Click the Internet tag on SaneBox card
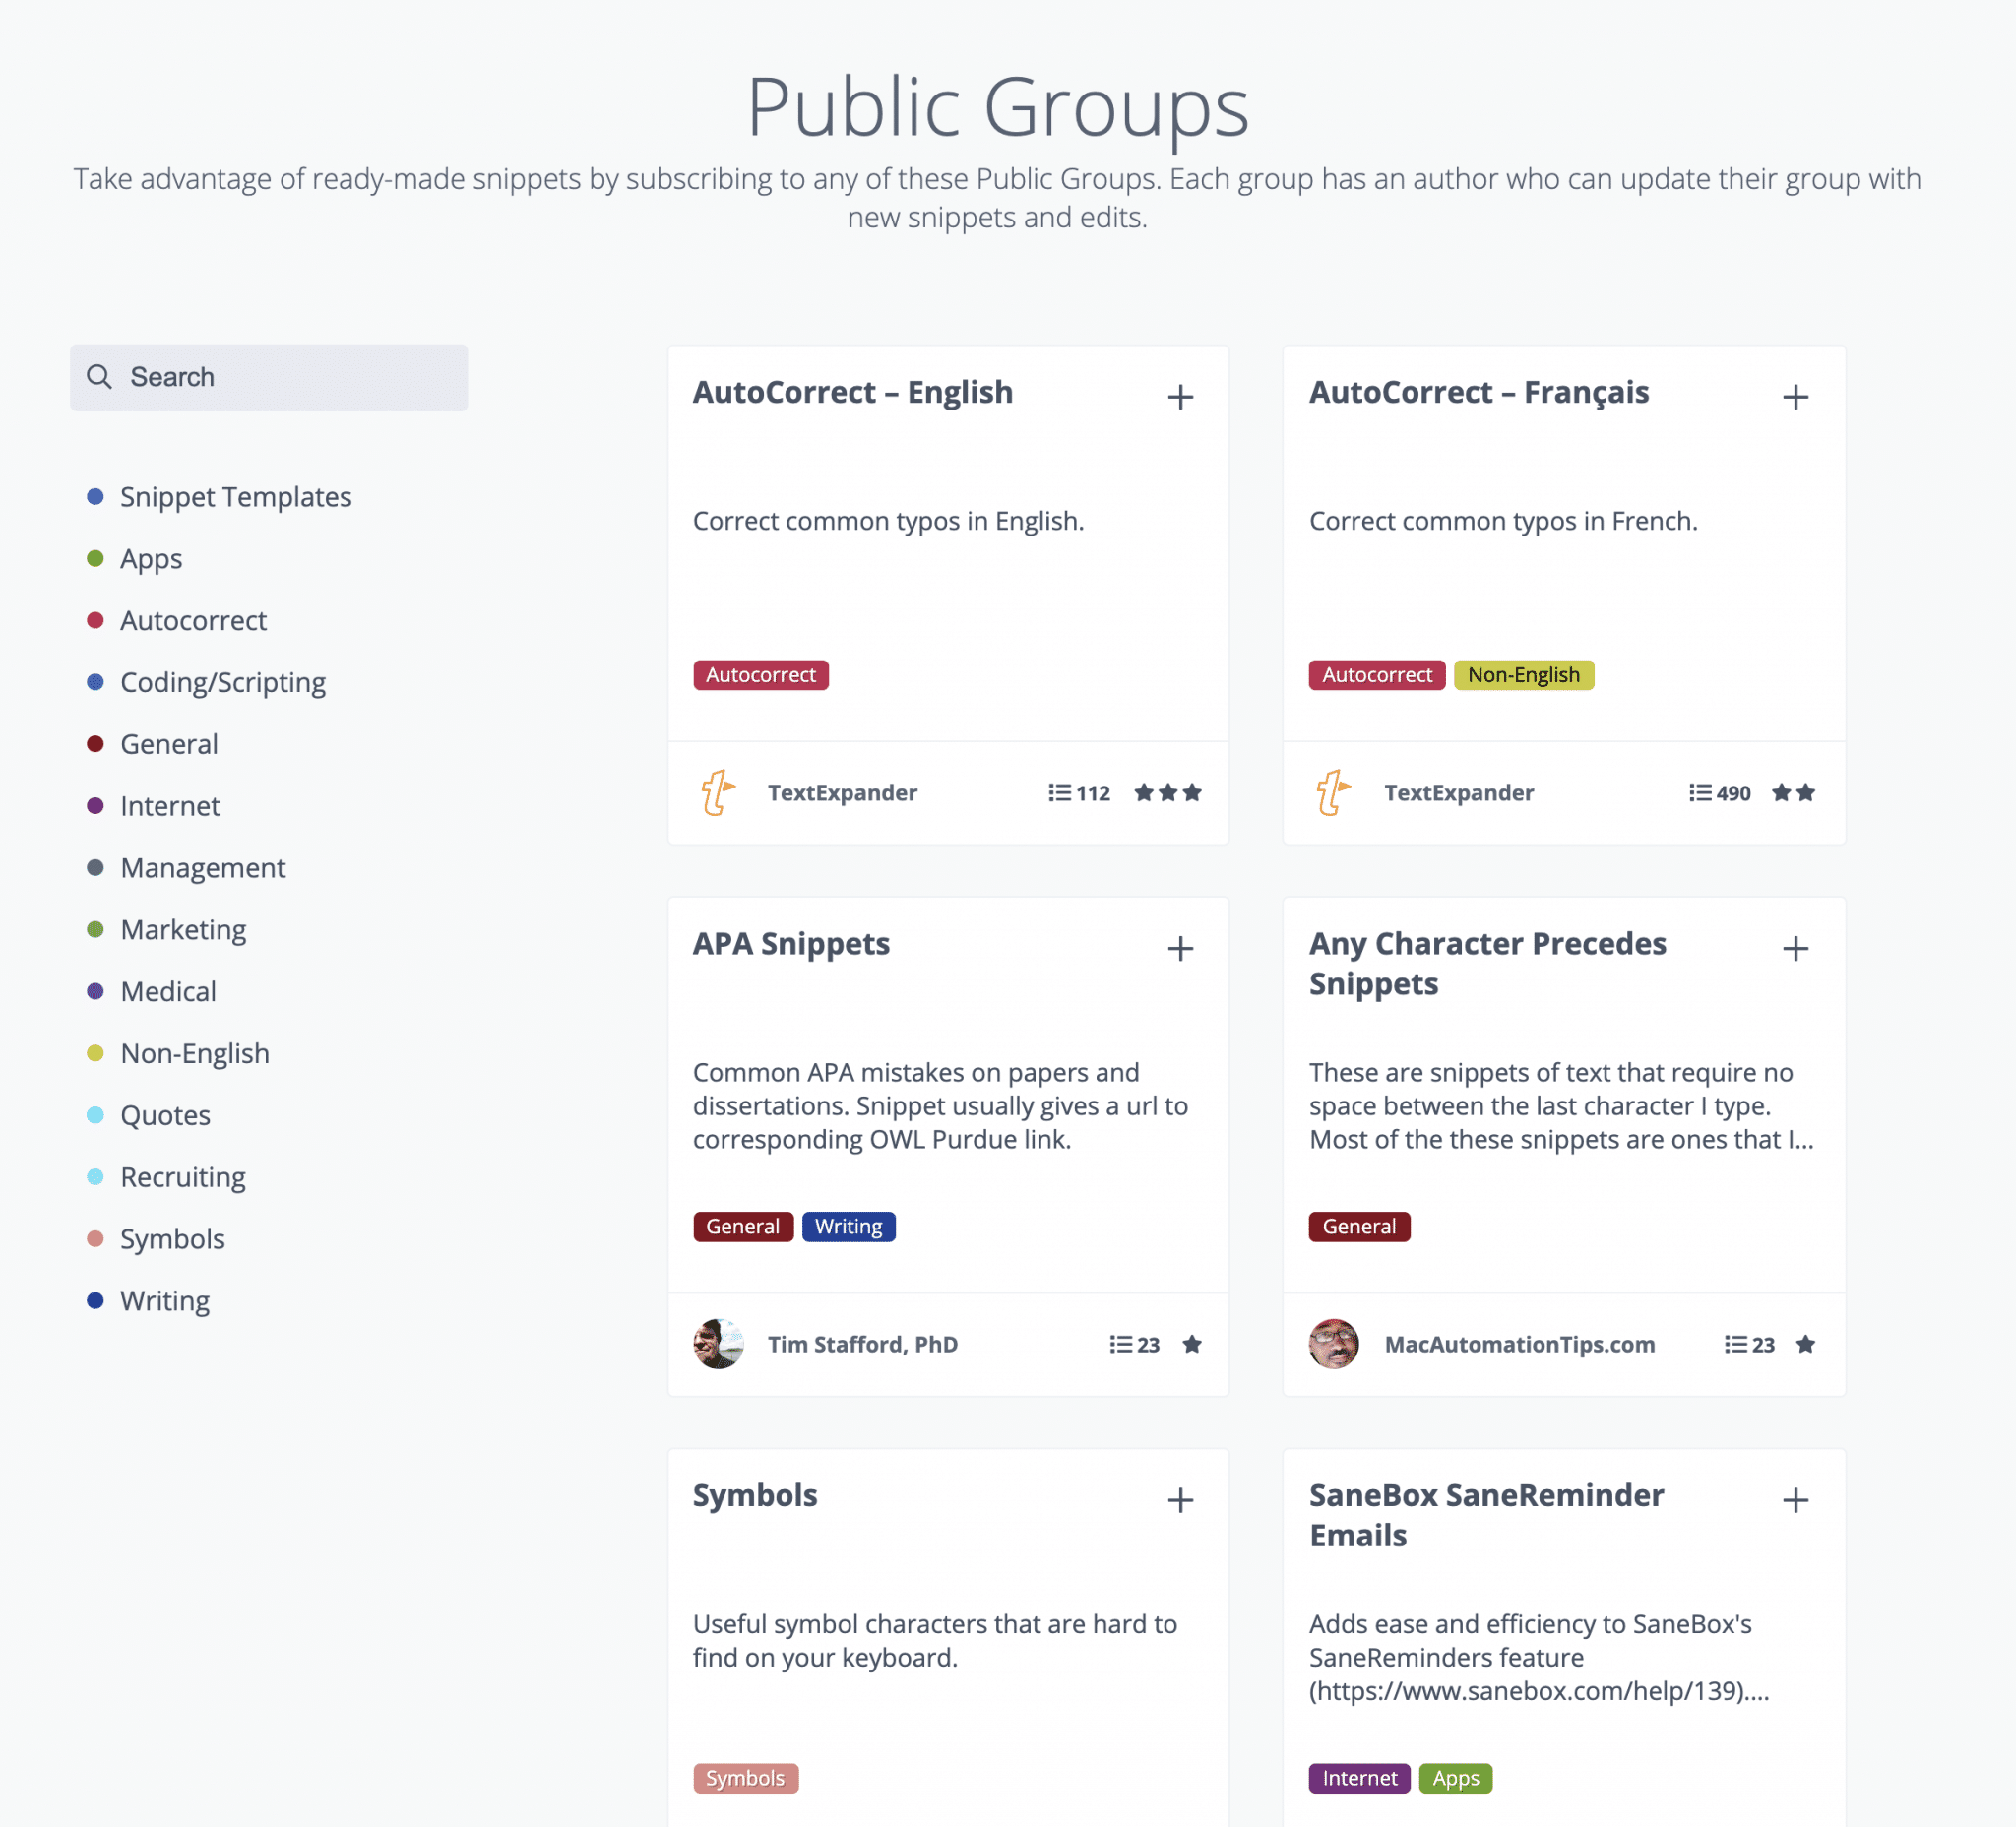The width and height of the screenshot is (2016, 1827). click(x=1359, y=1778)
